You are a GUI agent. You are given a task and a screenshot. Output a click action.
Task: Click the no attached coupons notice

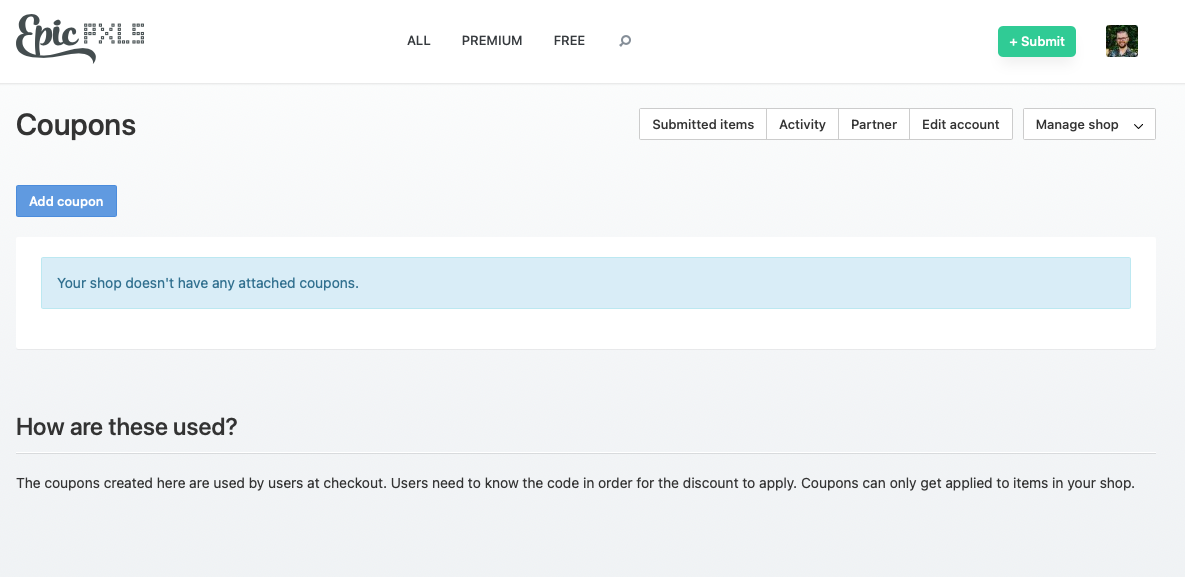[585, 283]
